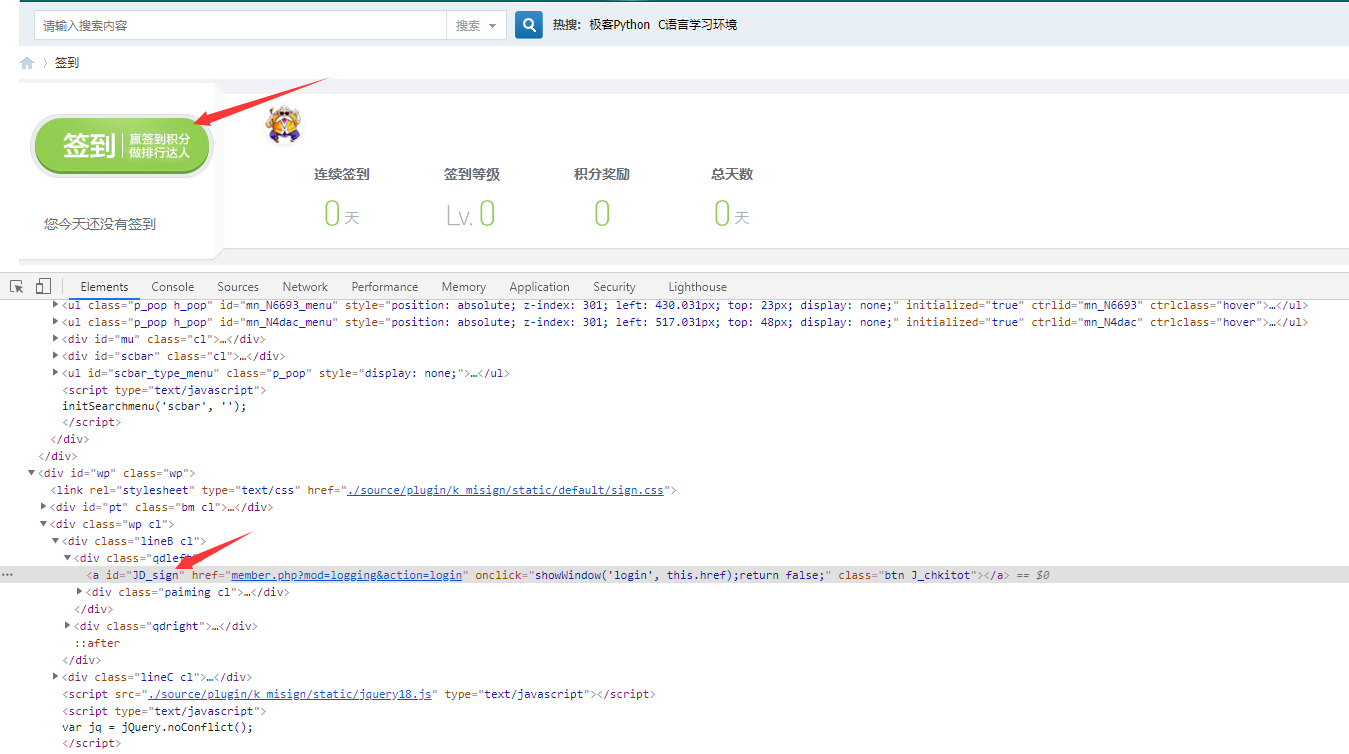Expand the ul id mn_N6693_menu node
The height and width of the screenshot is (754, 1349).
[55, 305]
